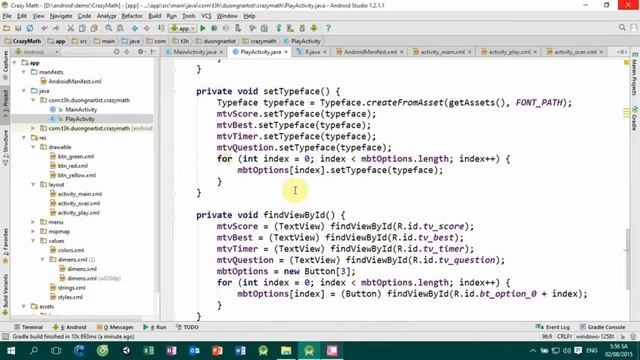
Task: Click the Find magnifier icon
Action: click(x=109, y=28)
